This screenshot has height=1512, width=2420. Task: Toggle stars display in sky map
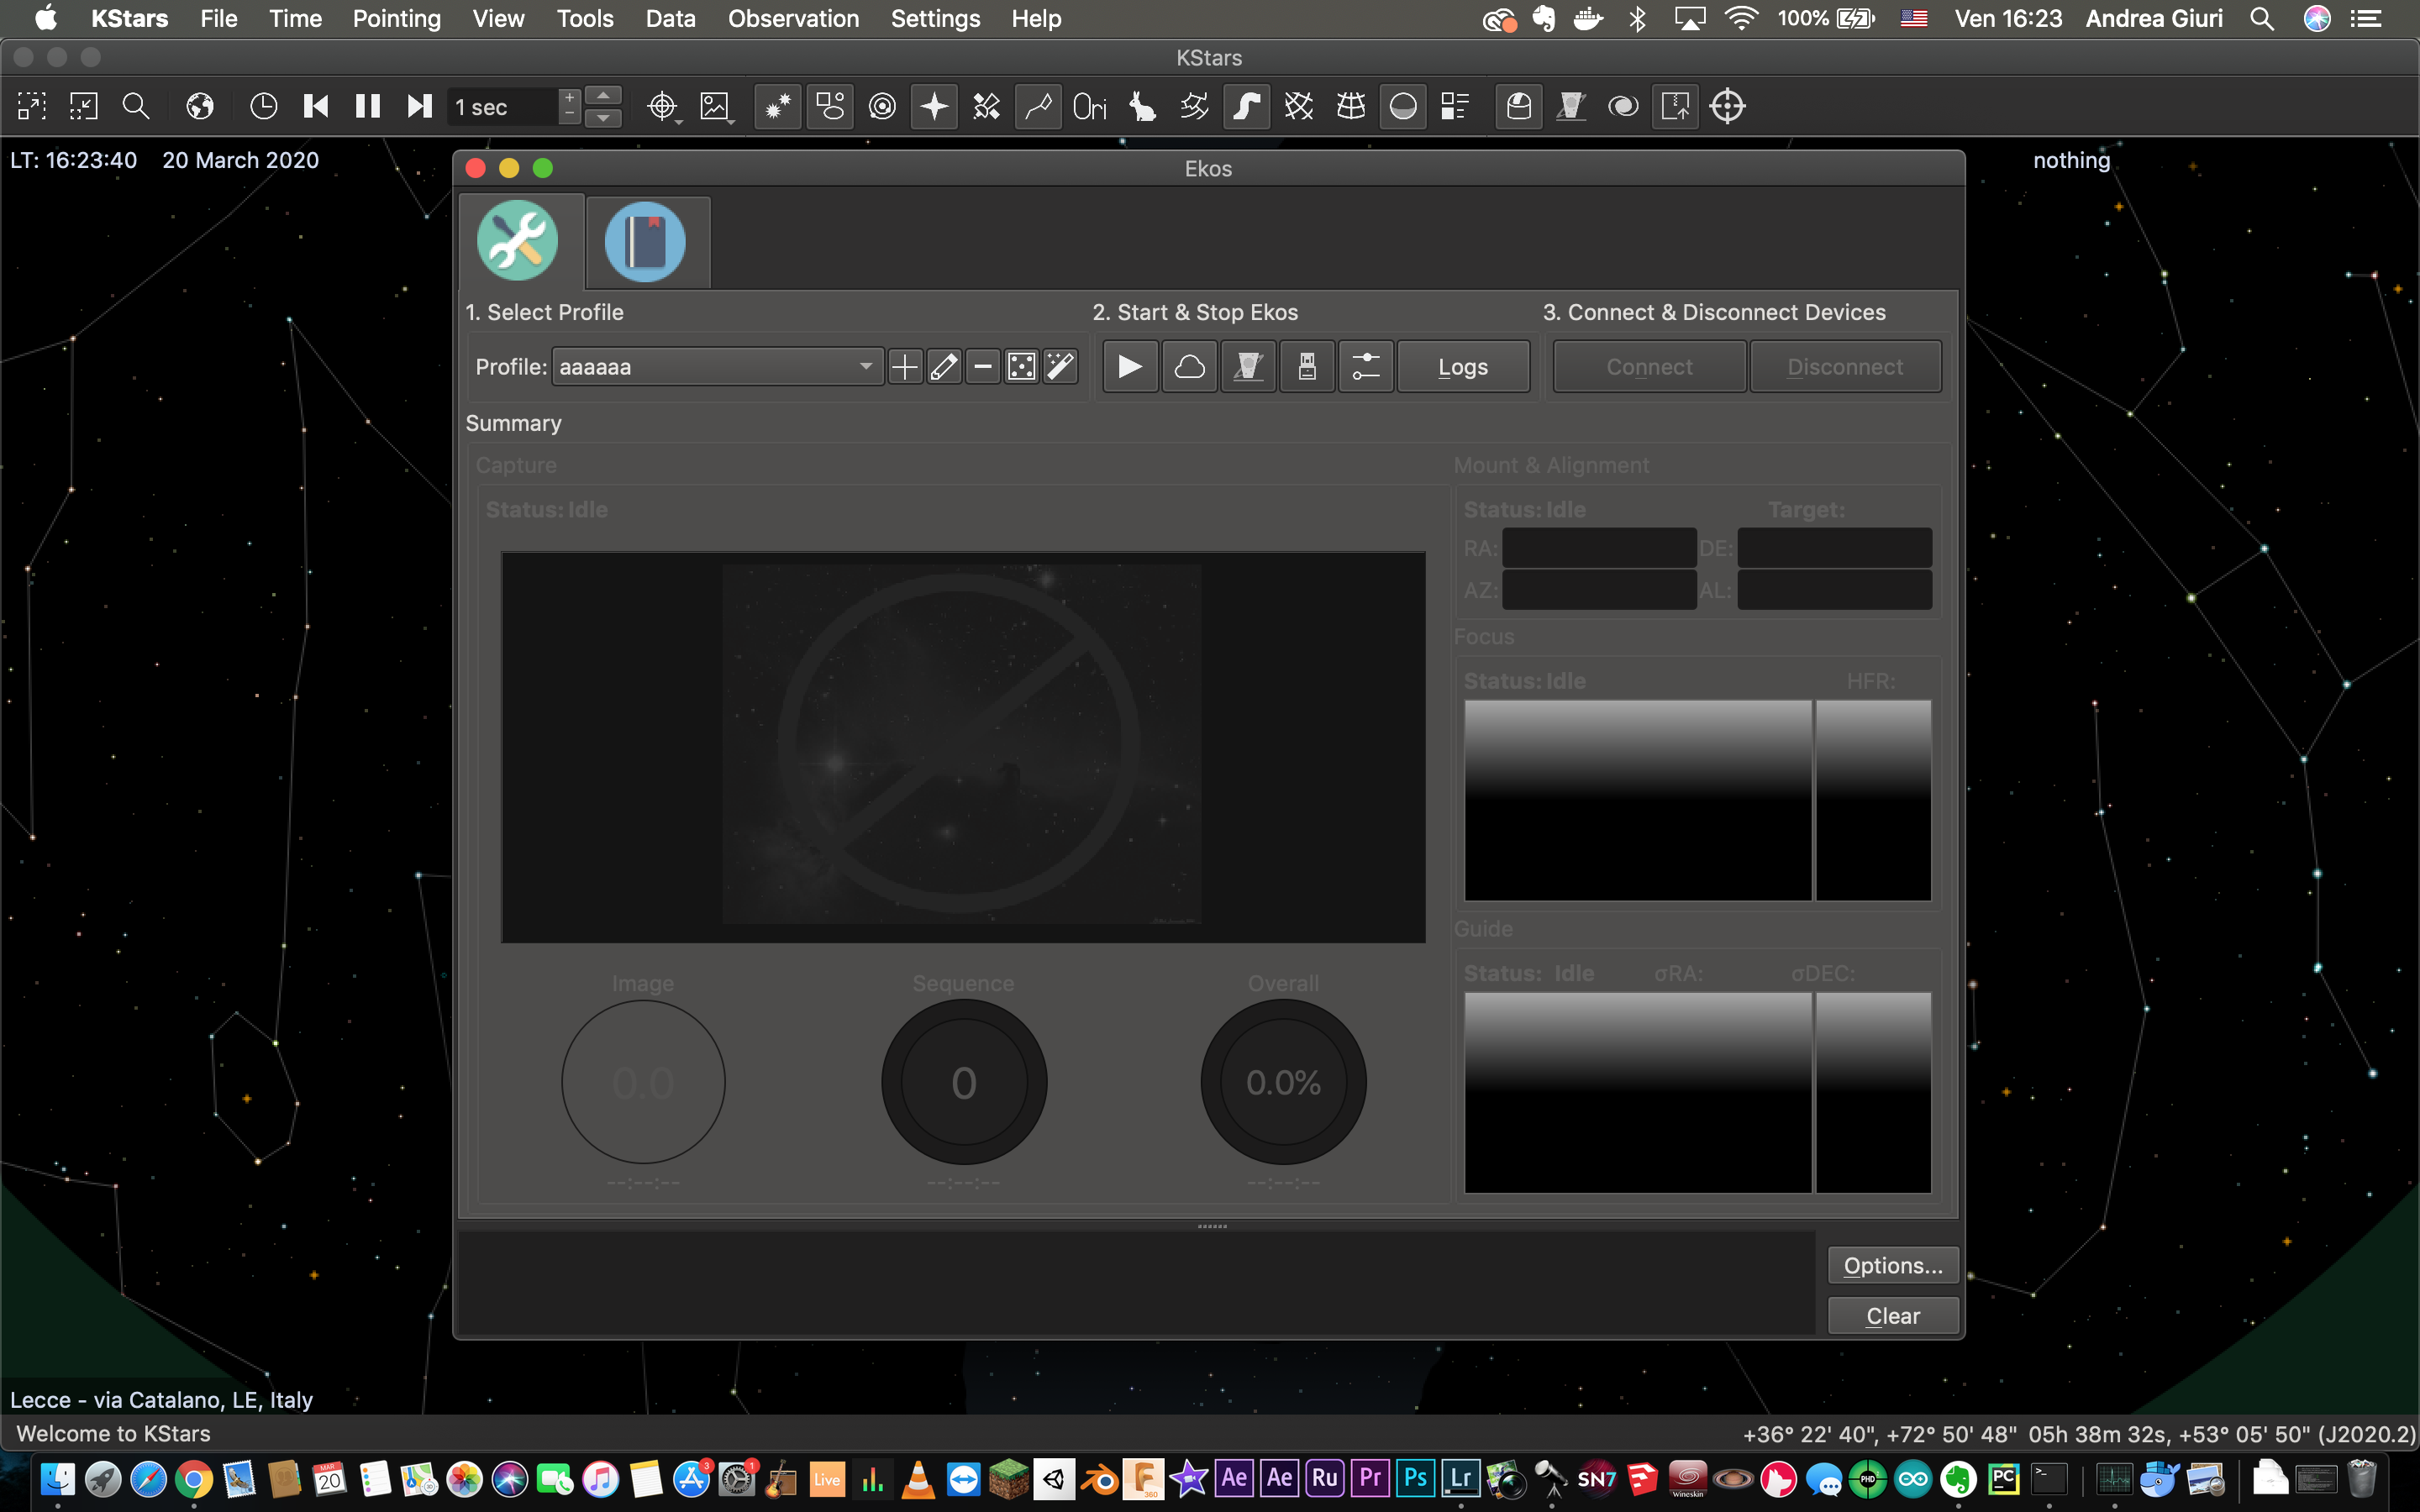click(x=778, y=106)
